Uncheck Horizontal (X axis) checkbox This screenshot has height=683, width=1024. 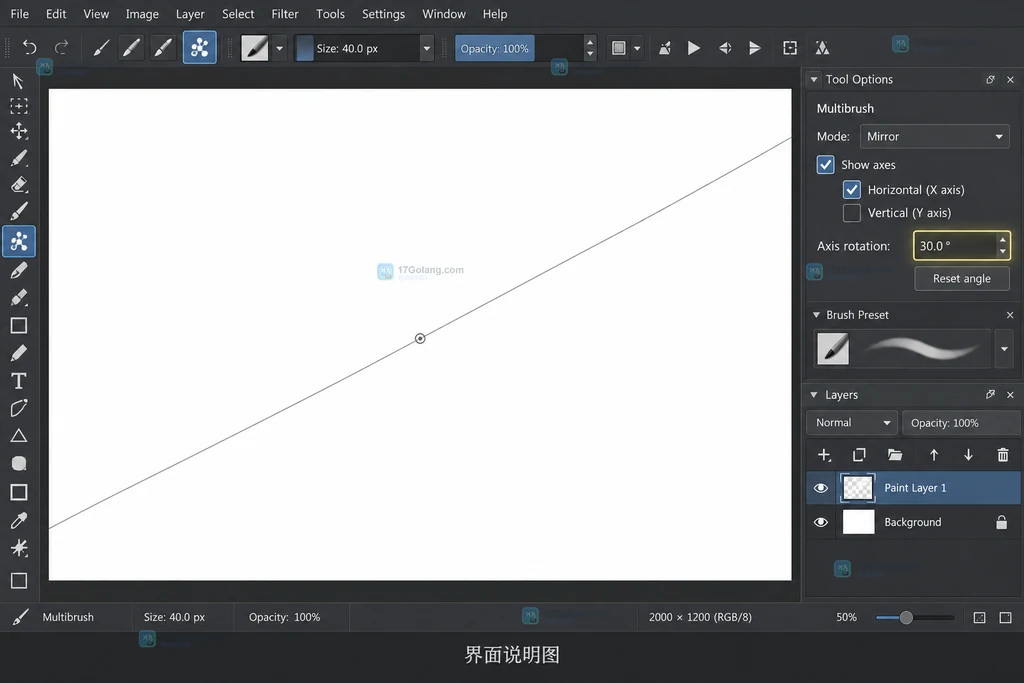[x=852, y=190]
